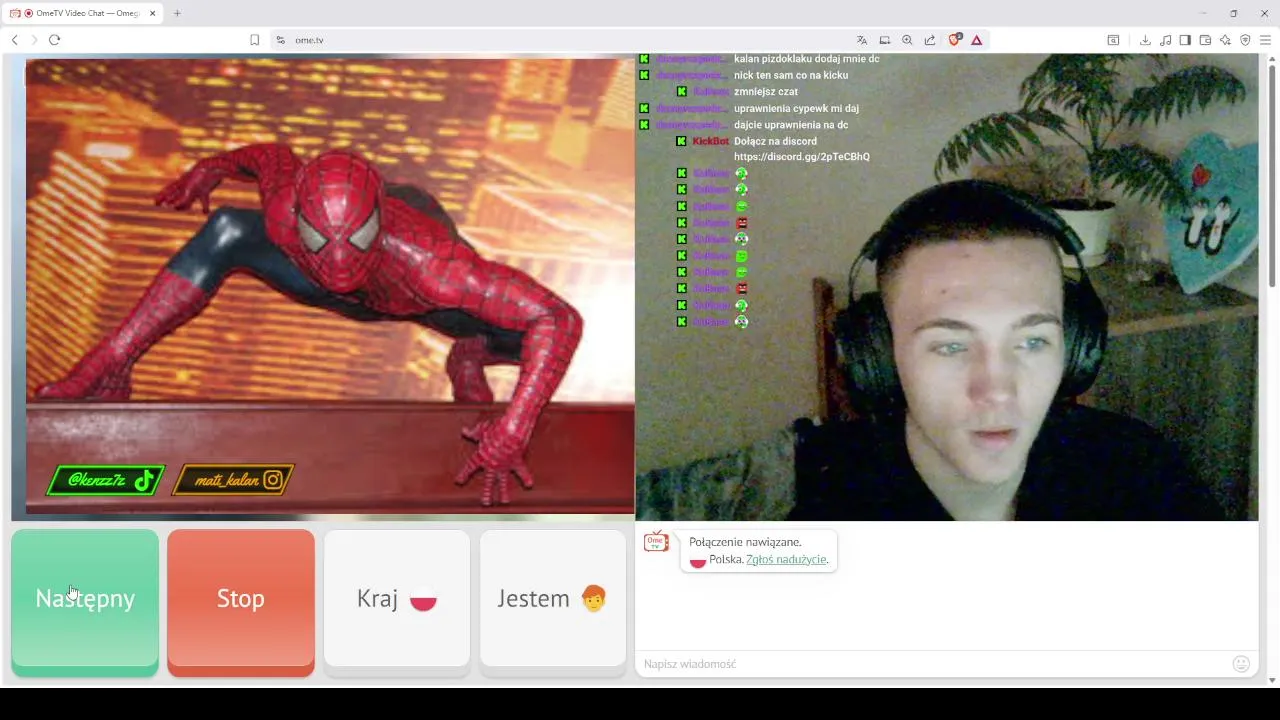Toggle the browser sidebar panel icon
This screenshot has height=720, width=1280.
(x=1185, y=40)
